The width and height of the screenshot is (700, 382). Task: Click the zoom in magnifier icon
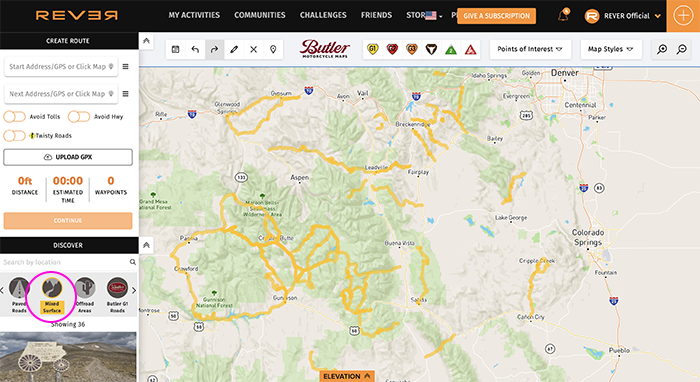[x=662, y=49]
